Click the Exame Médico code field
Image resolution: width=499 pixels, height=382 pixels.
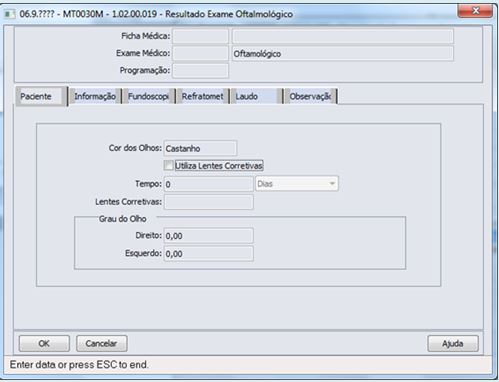200,53
